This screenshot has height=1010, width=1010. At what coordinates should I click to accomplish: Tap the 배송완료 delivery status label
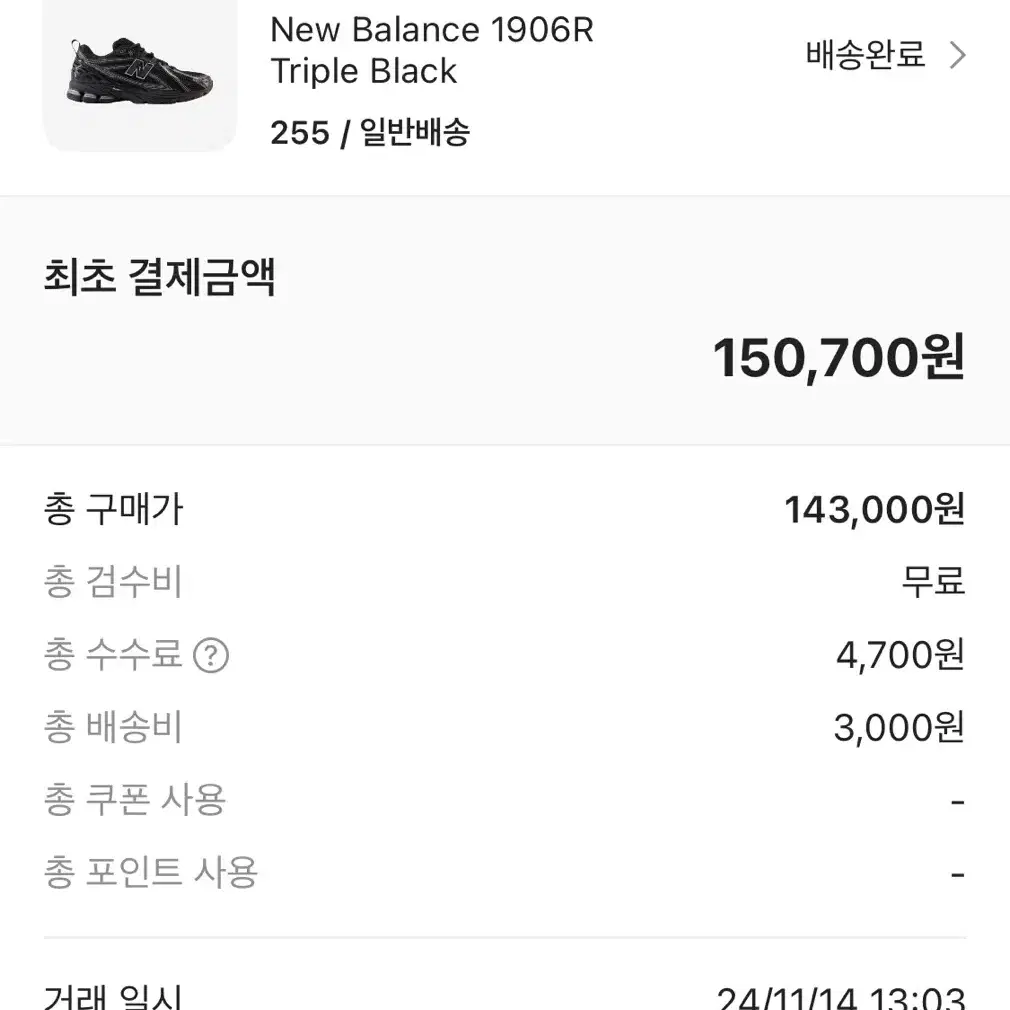(865, 55)
